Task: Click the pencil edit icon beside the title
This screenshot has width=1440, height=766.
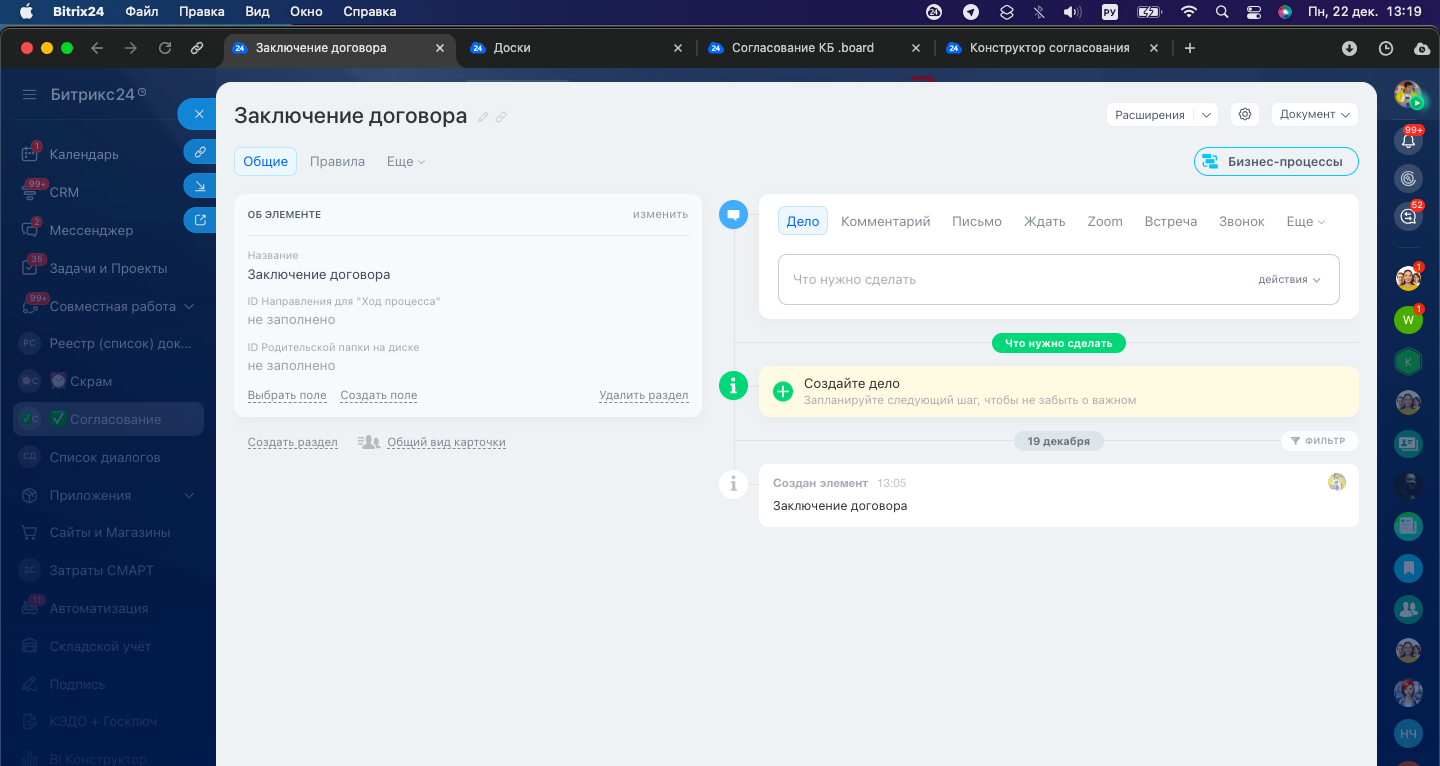Action: [484, 117]
